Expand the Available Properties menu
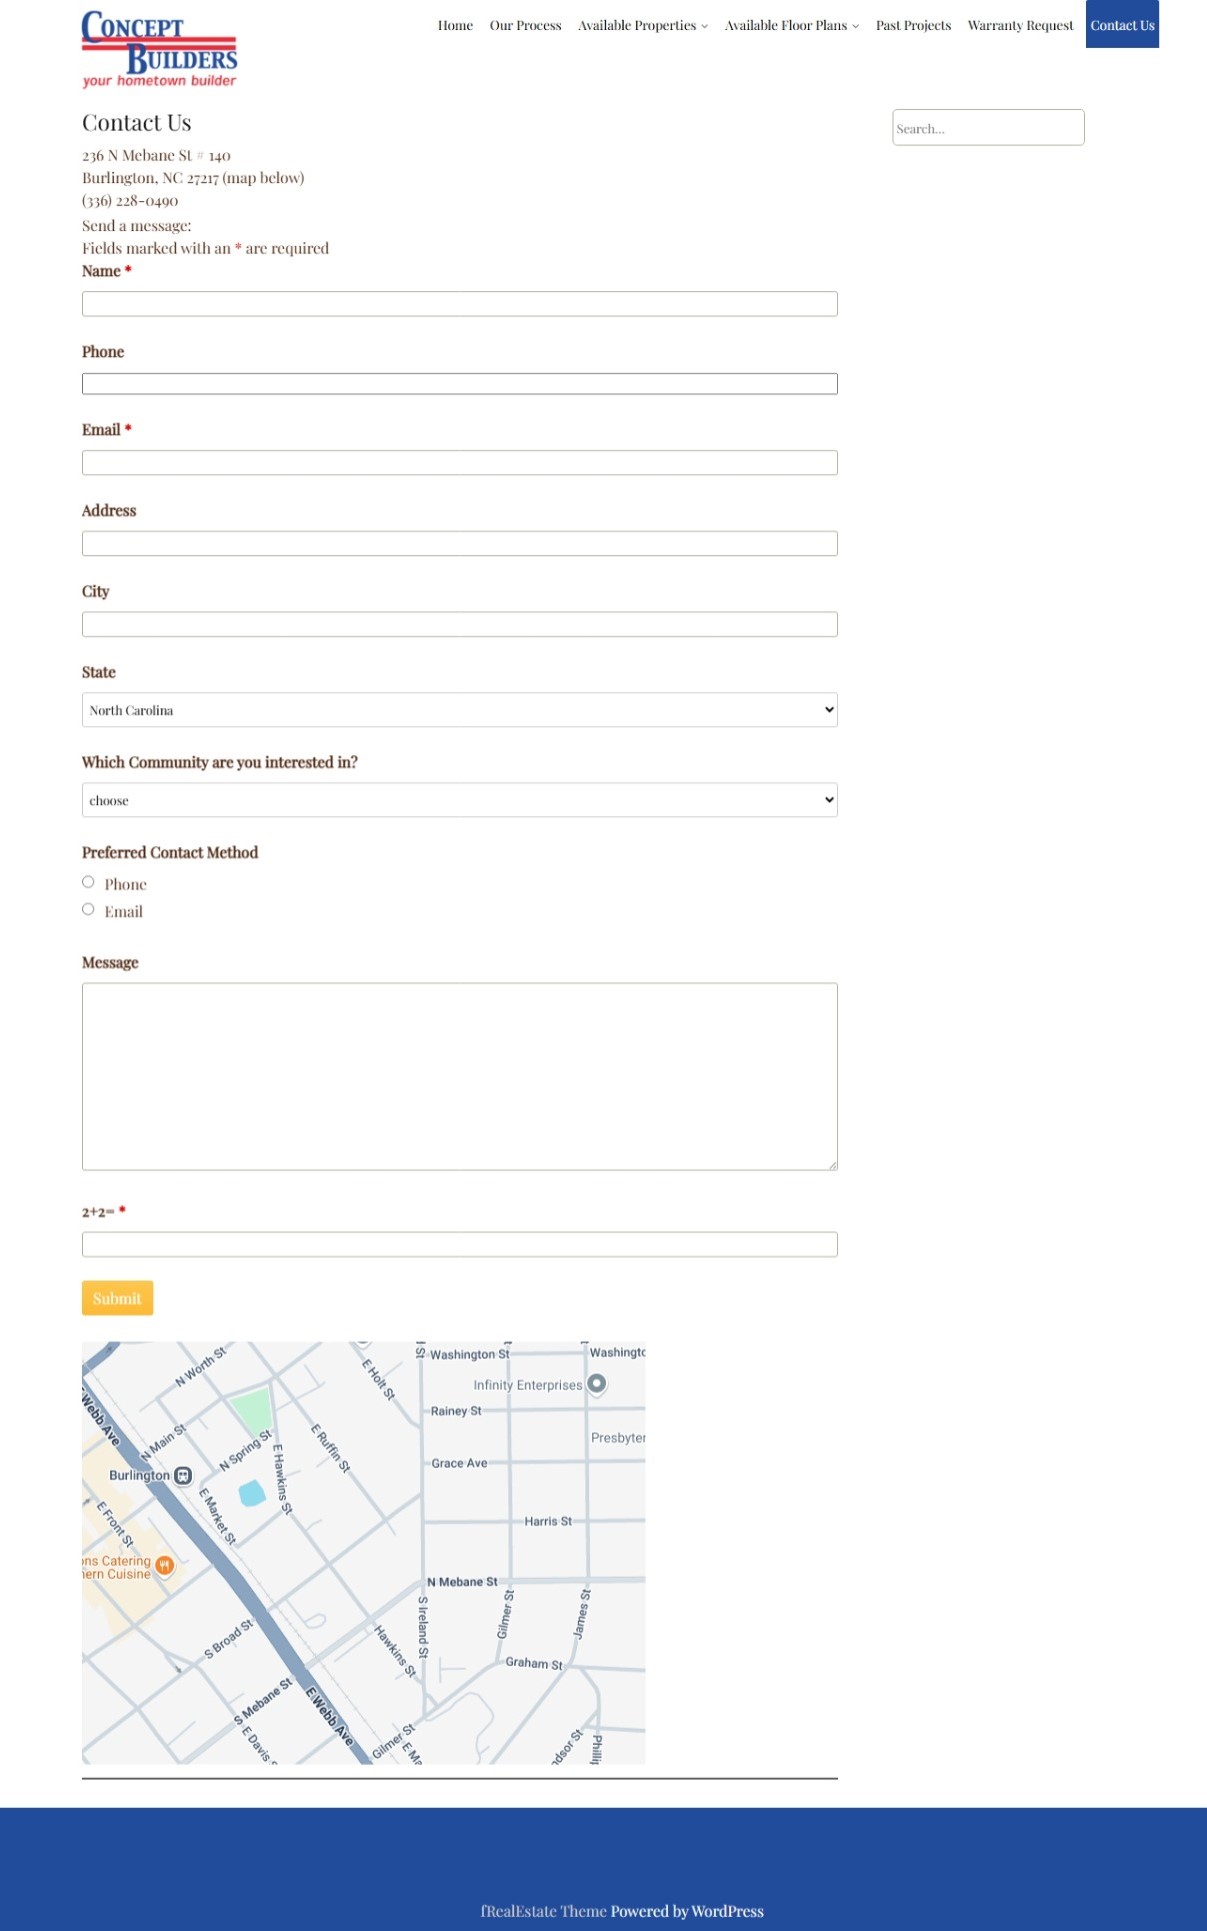 click(642, 26)
